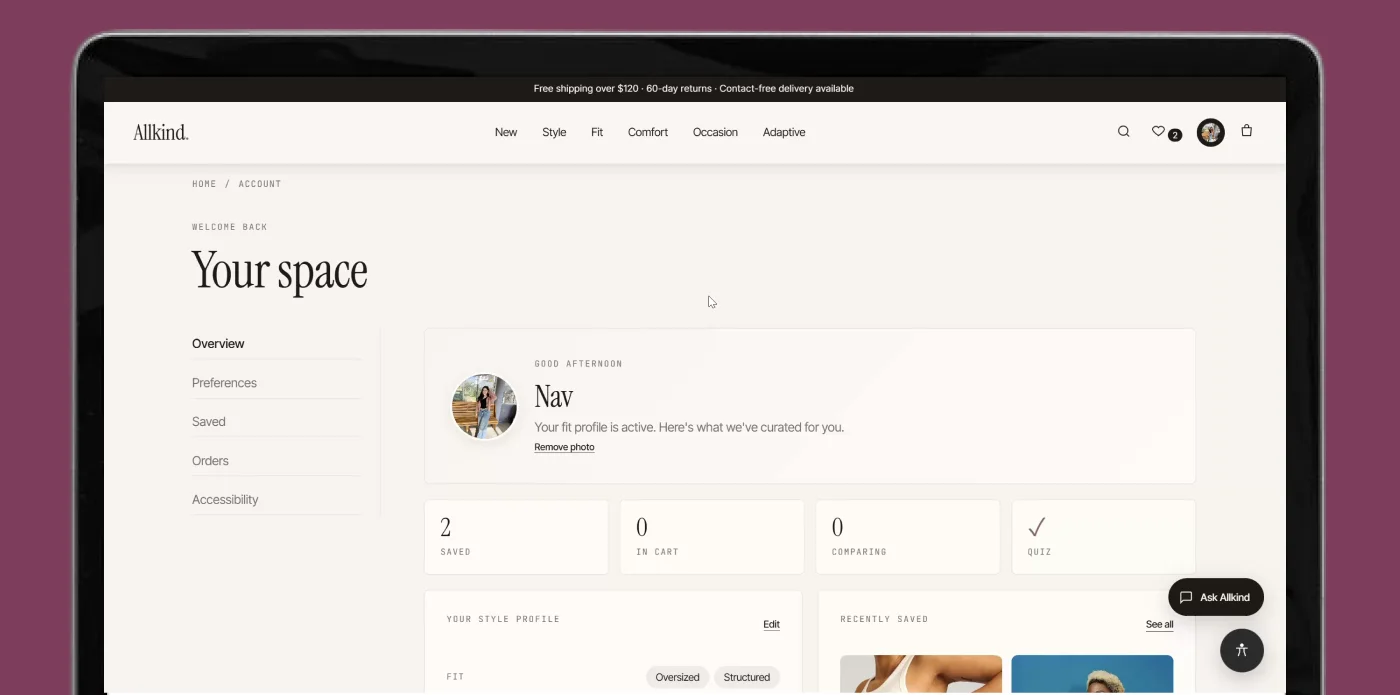Edit your style profile
Image resolution: width=1400 pixels, height=695 pixels.
click(x=771, y=624)
